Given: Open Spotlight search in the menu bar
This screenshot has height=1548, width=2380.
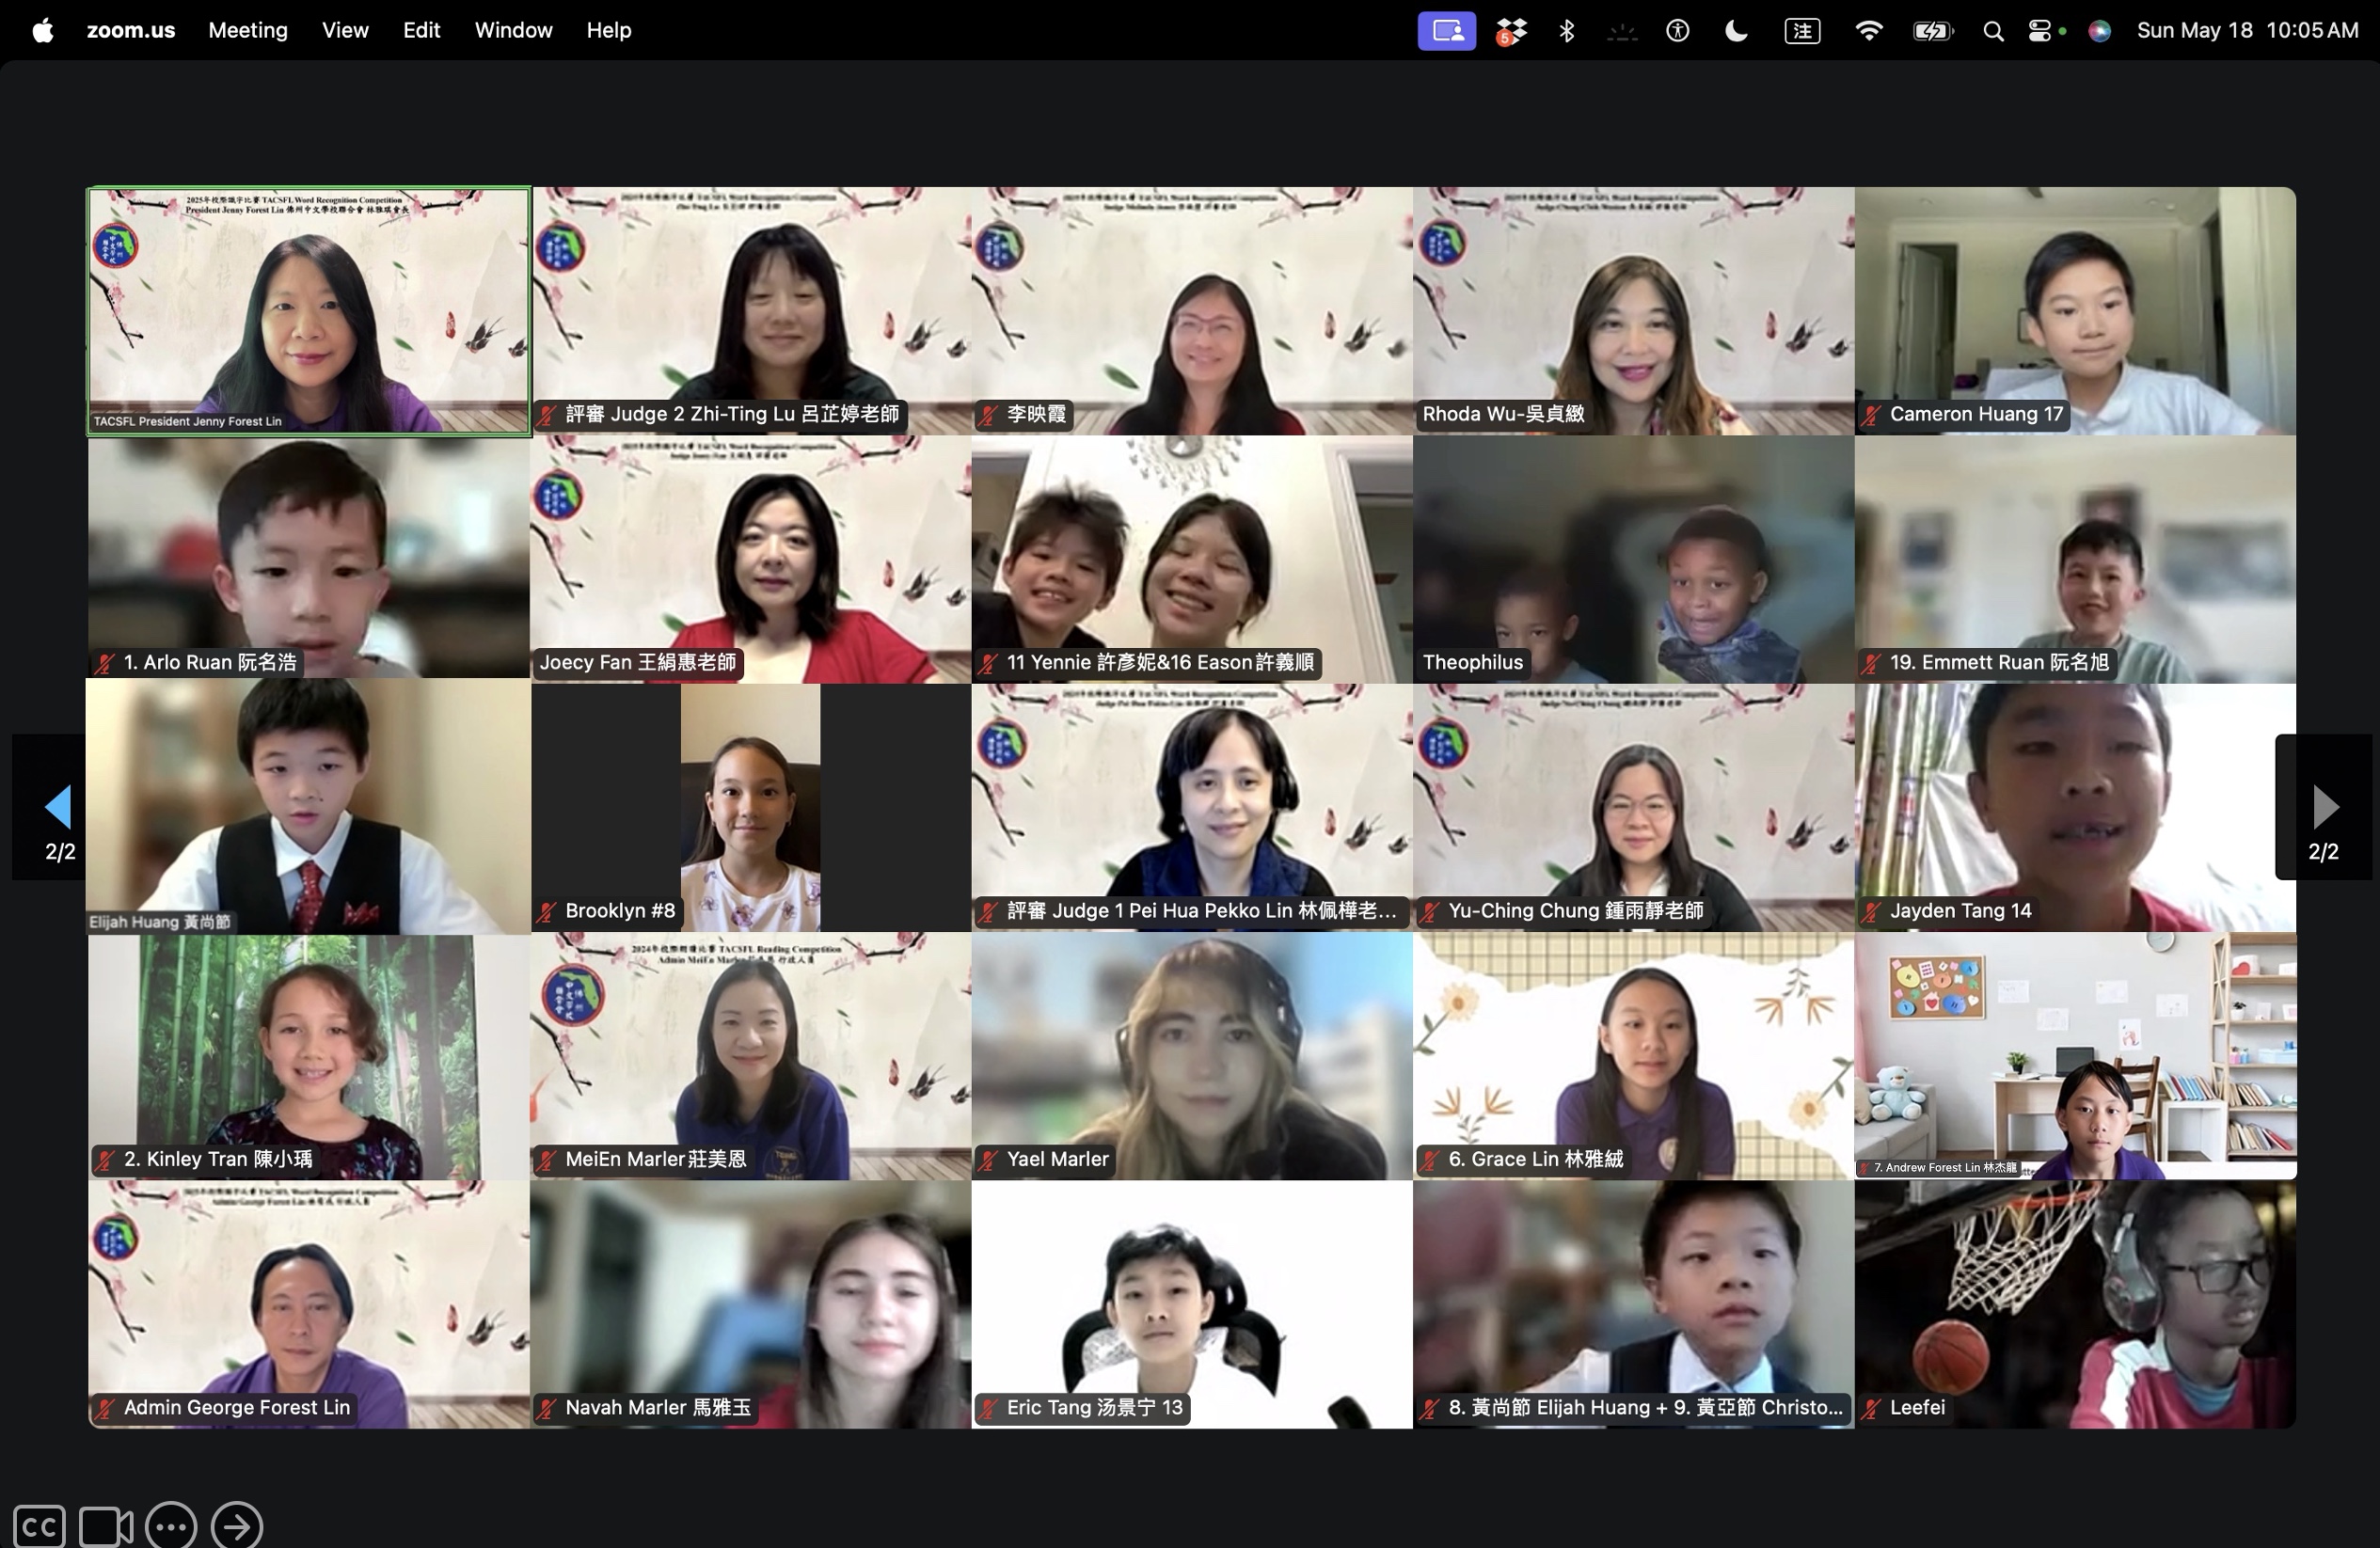Looking at the screenshot, I should click(1993, 30).
